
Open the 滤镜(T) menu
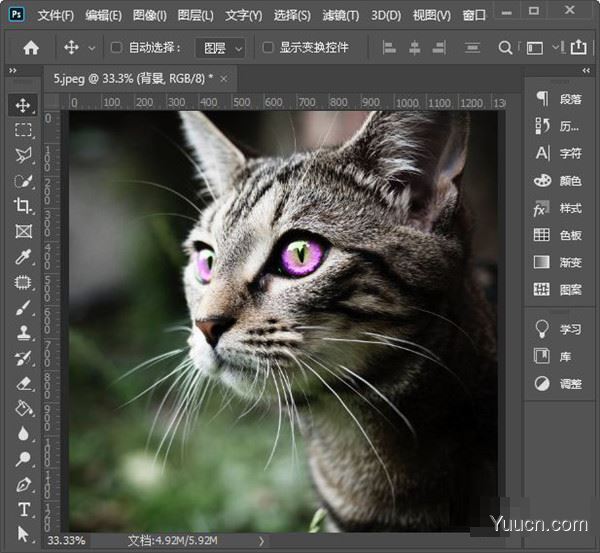click(341, 15)
